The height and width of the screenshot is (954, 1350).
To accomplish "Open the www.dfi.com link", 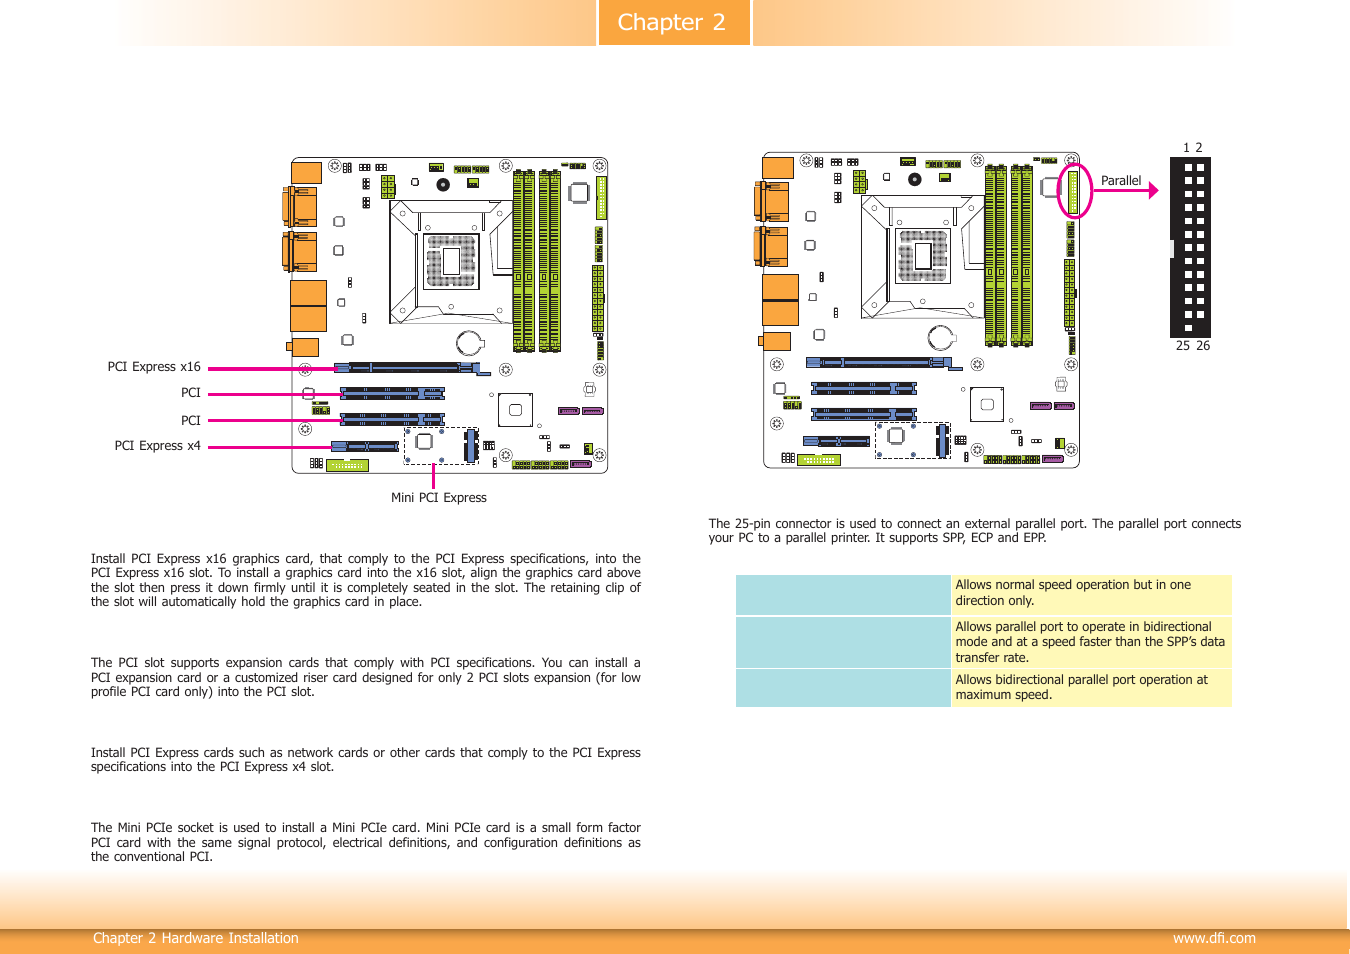I will coord(1214,938).
